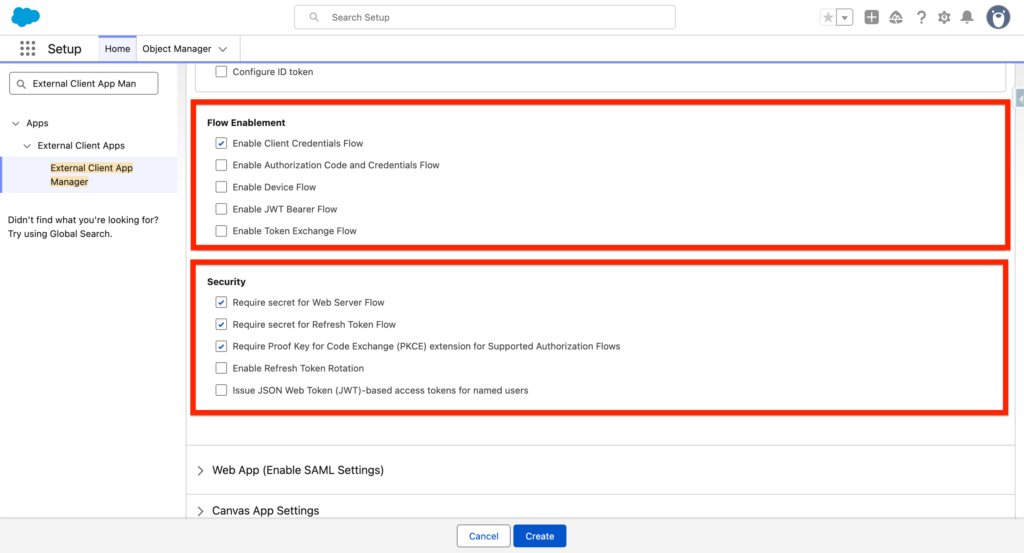Screen dimensions: 1024x553
Task: Switch to the Home tab
Action: click(117, 49)
